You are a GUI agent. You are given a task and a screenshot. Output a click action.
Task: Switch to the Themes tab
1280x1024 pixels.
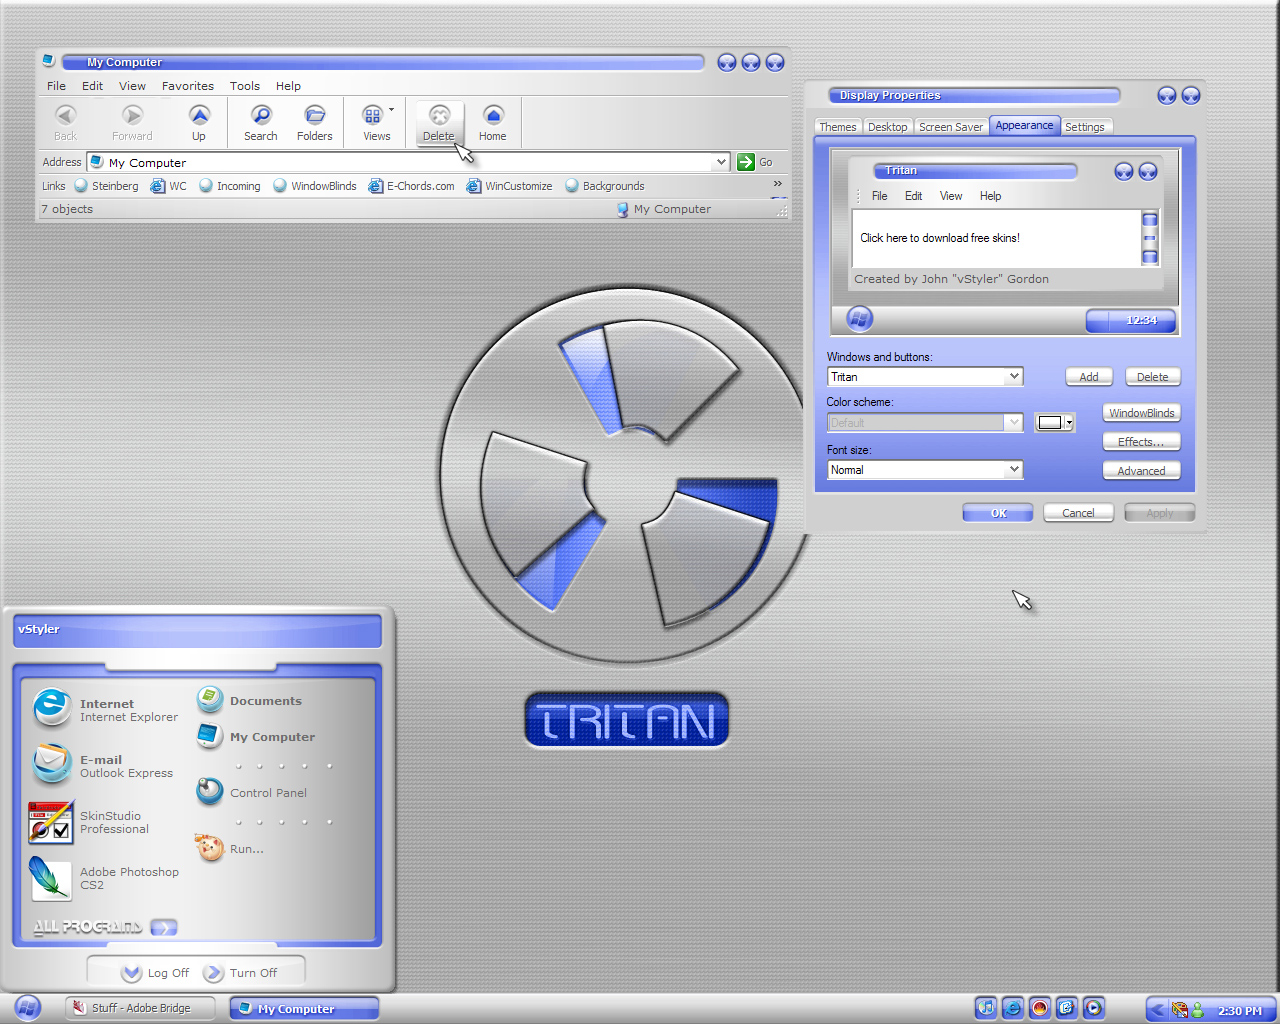click(x=838, y=127)
